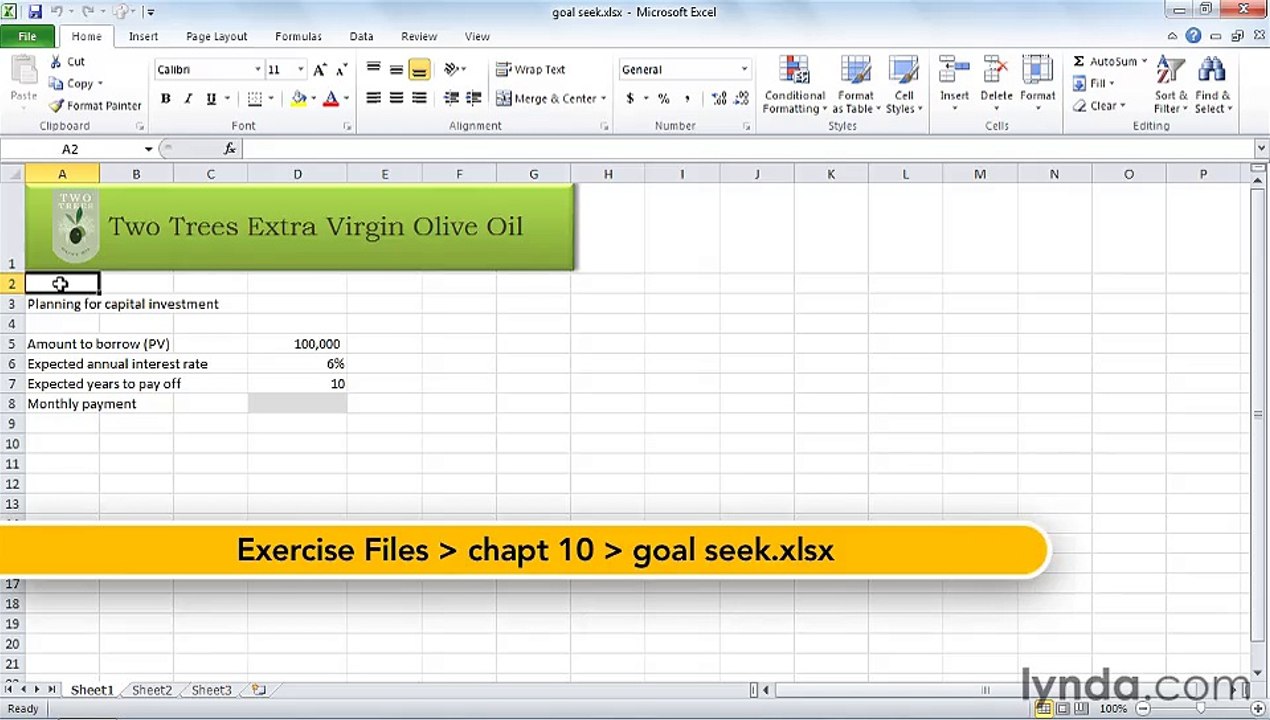Click the Copy command
Image resolution: width=1270 pixels, height=720 pixels.
72,83
